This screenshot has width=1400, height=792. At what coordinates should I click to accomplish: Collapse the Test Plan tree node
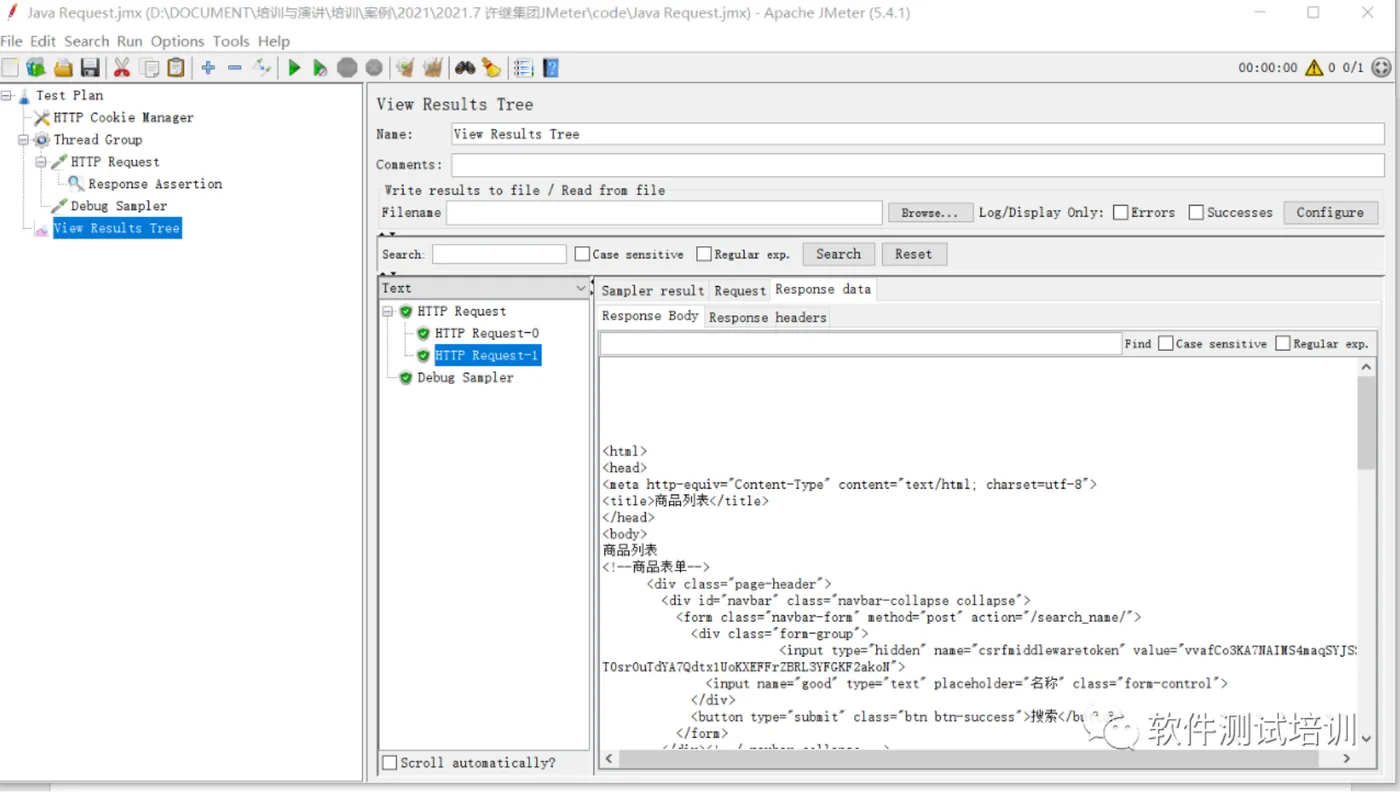click(x=6, y=96)
